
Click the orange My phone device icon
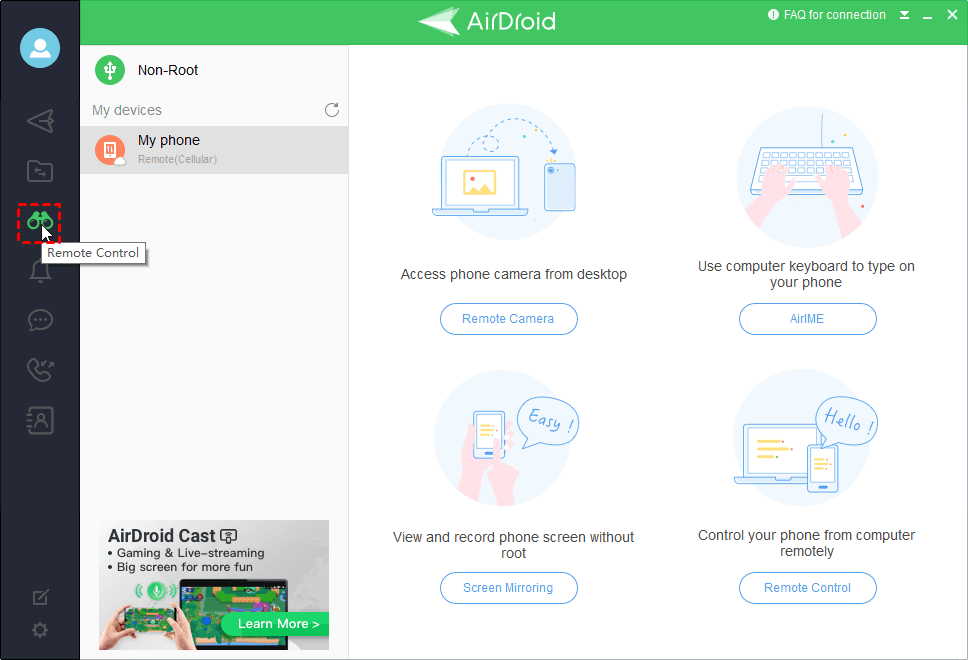110,150
